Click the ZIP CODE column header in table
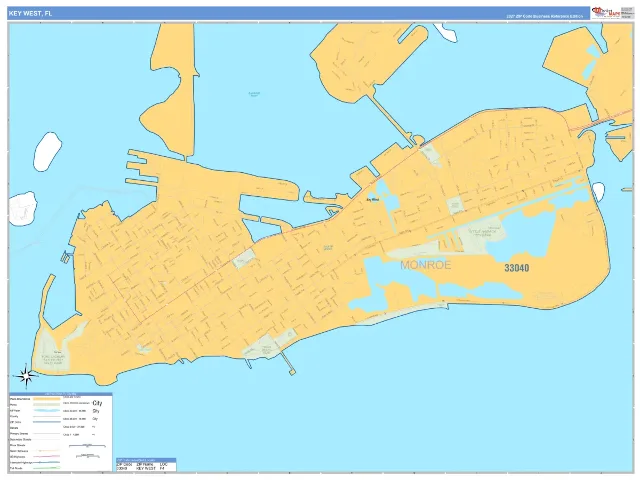The image size is (640, 480). 124,464
